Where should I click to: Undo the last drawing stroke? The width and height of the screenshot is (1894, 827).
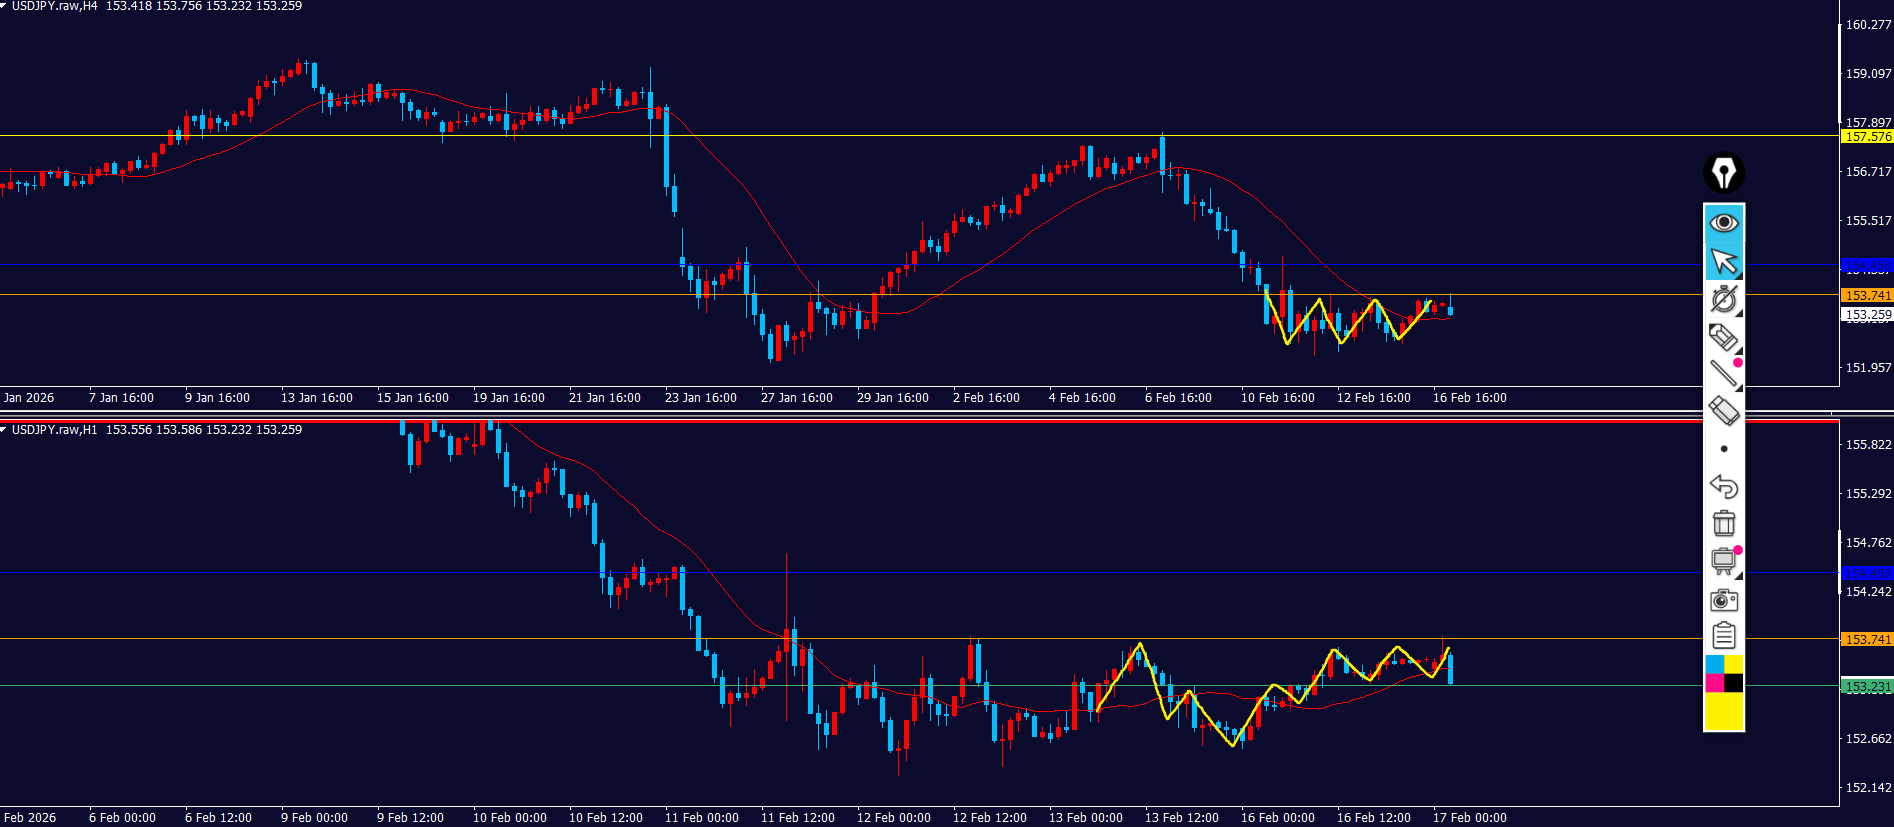(1723, 486)
